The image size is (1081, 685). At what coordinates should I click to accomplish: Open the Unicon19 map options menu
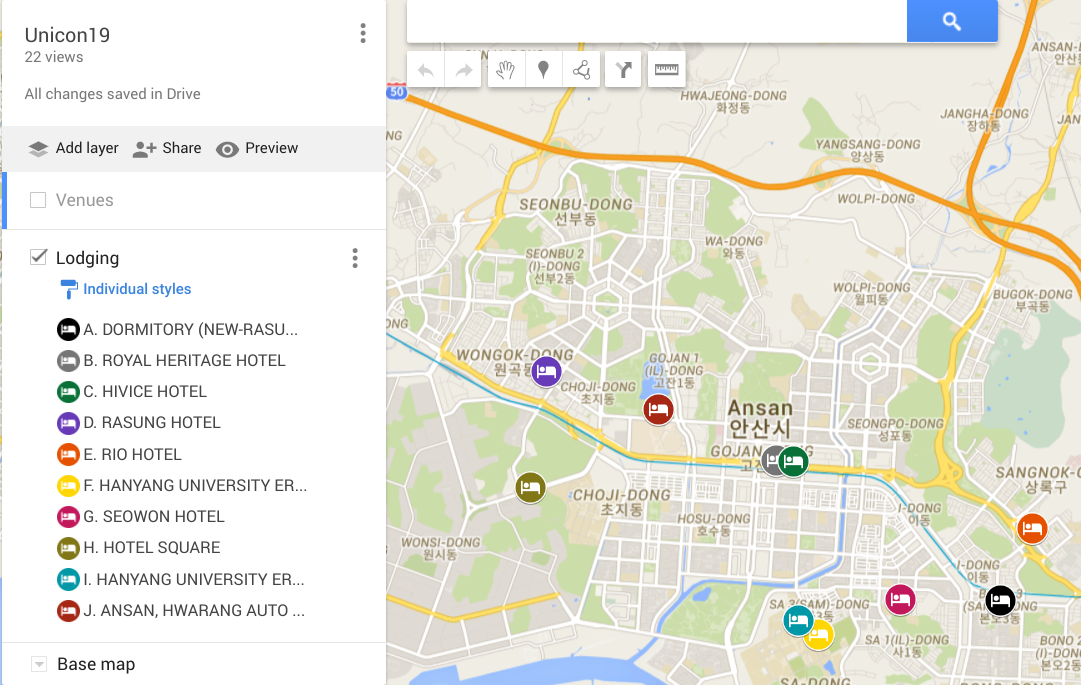click(363, 33)
